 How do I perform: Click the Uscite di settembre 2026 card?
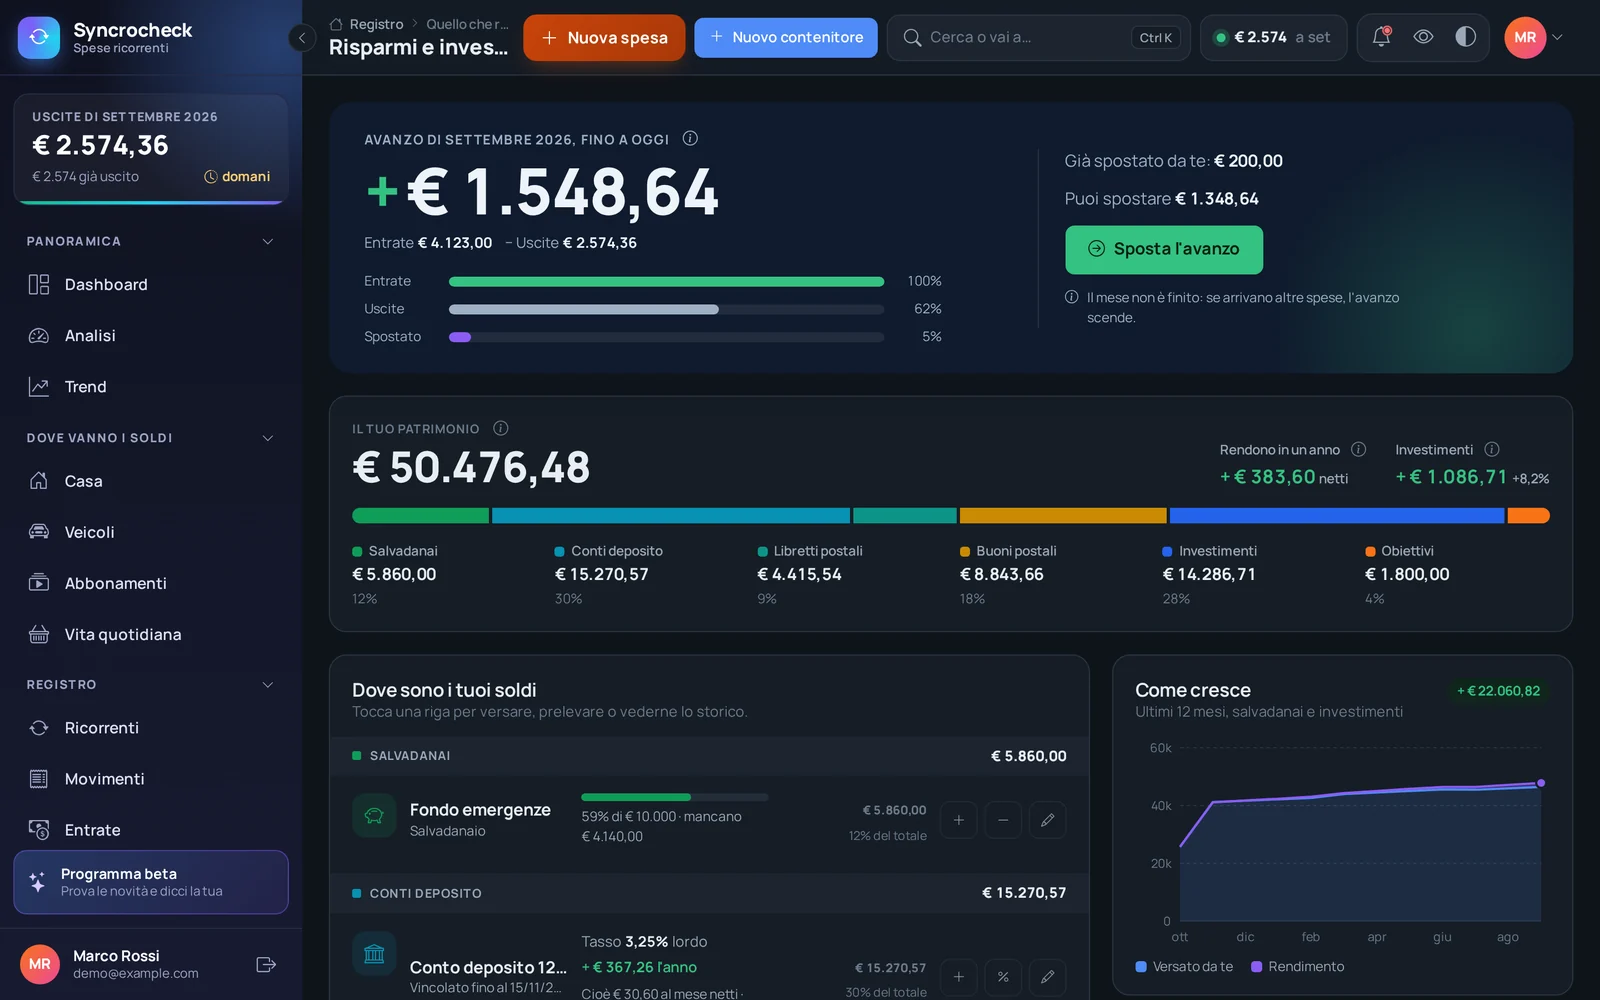(151, 149)
